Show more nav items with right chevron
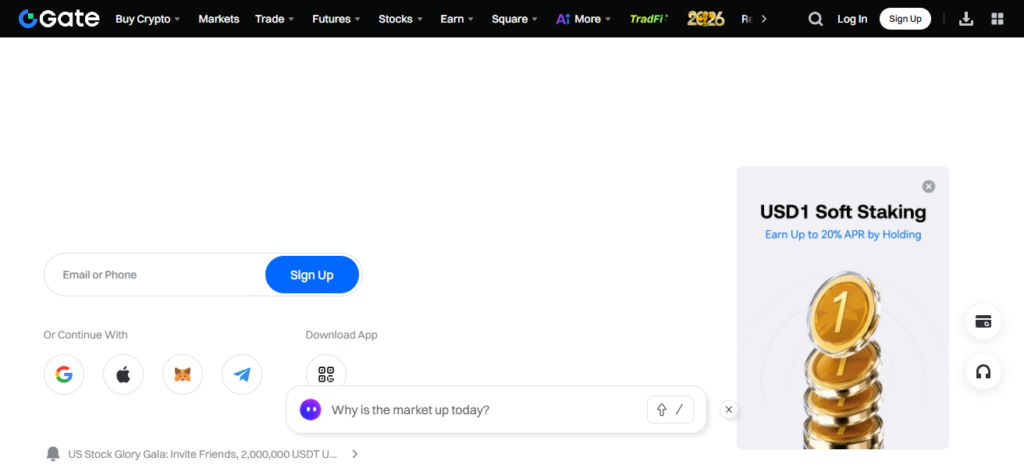This screenshot has width=1024, height=468. tap(764, 19)
